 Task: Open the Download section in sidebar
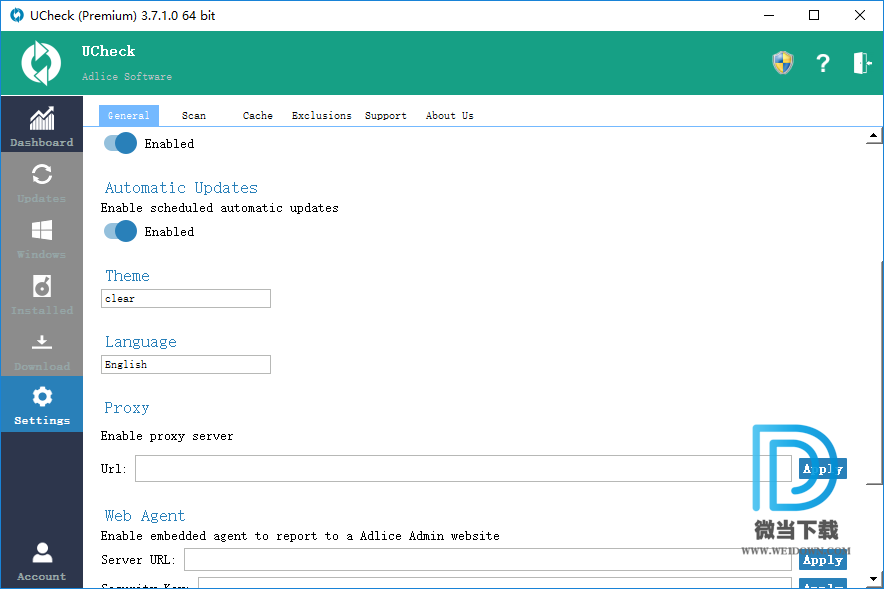pyautogui.click(x=41, y=349)
